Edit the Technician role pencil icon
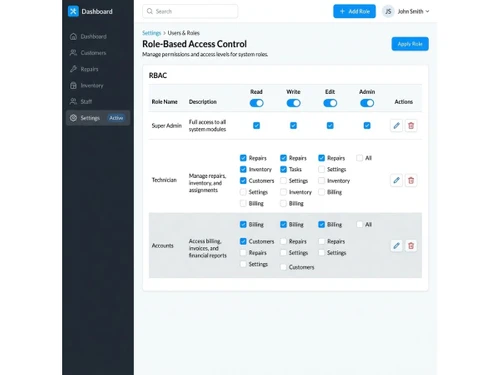The height and width of the screenshot is (375, 500). pos(396,180)
